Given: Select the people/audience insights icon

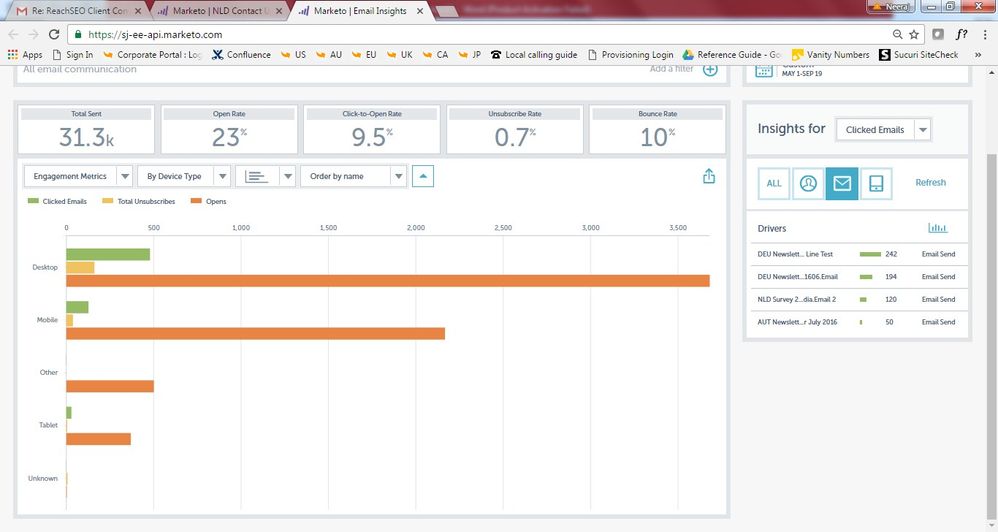Looking at the screenshot, I should click(x=808, y=183).
